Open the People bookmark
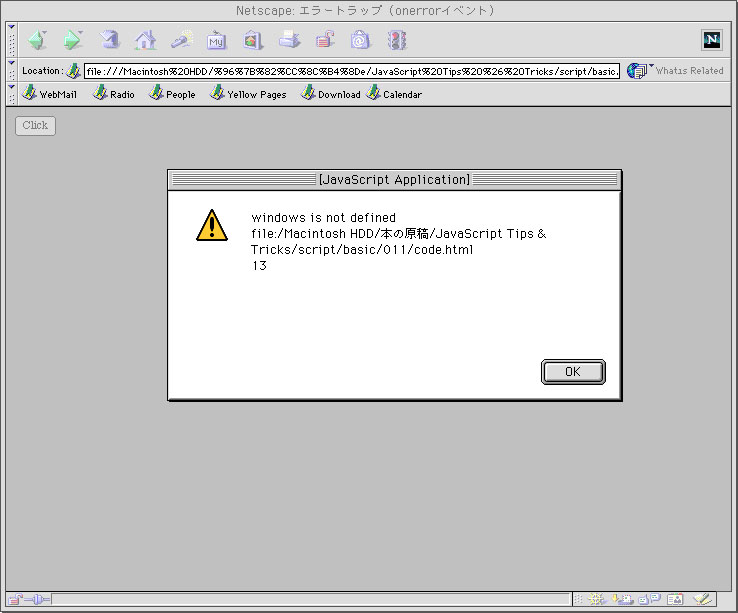This screenshot has height=613, width=738. click(x=172, y=93)
